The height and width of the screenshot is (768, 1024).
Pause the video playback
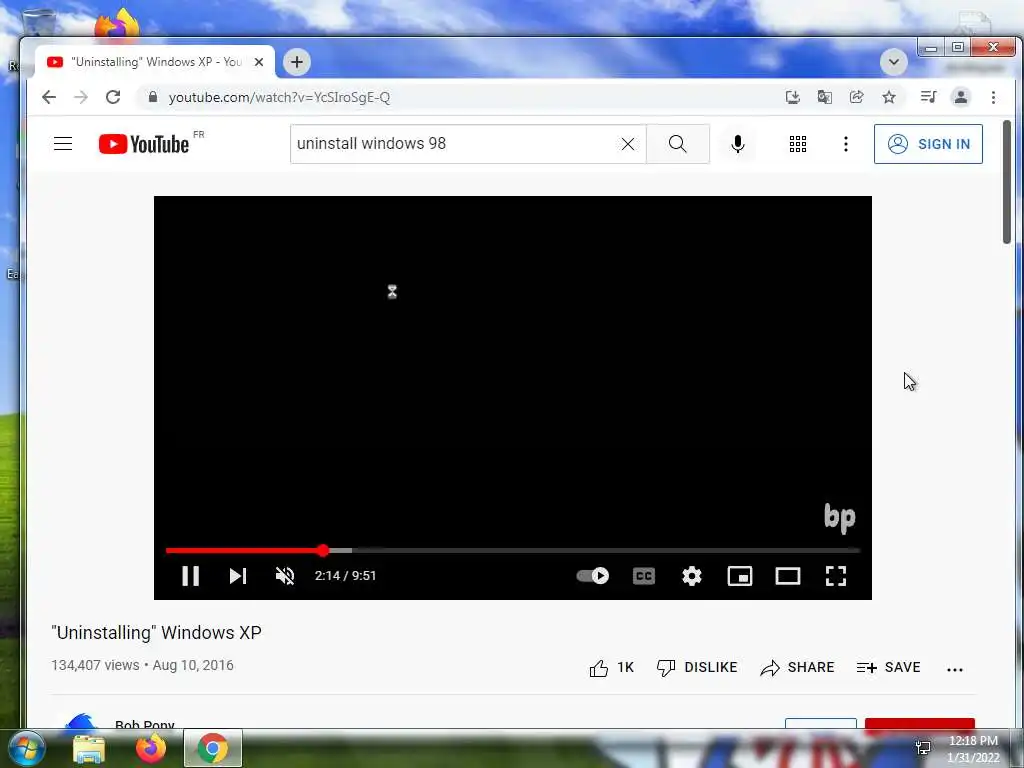click(190, 575)
